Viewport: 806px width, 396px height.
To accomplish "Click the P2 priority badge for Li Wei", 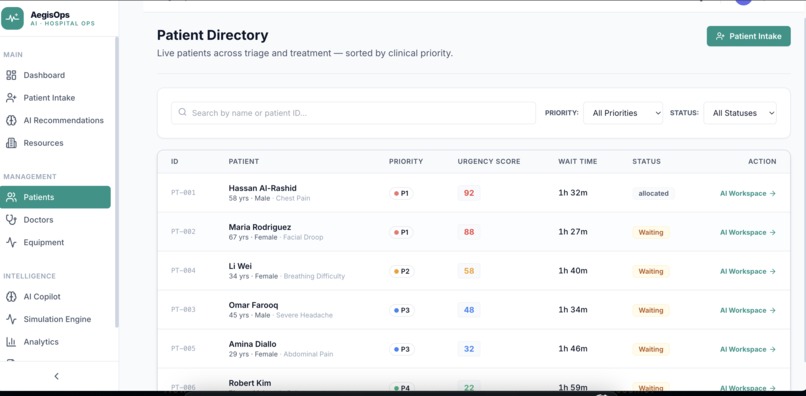I will pos(401,272).
